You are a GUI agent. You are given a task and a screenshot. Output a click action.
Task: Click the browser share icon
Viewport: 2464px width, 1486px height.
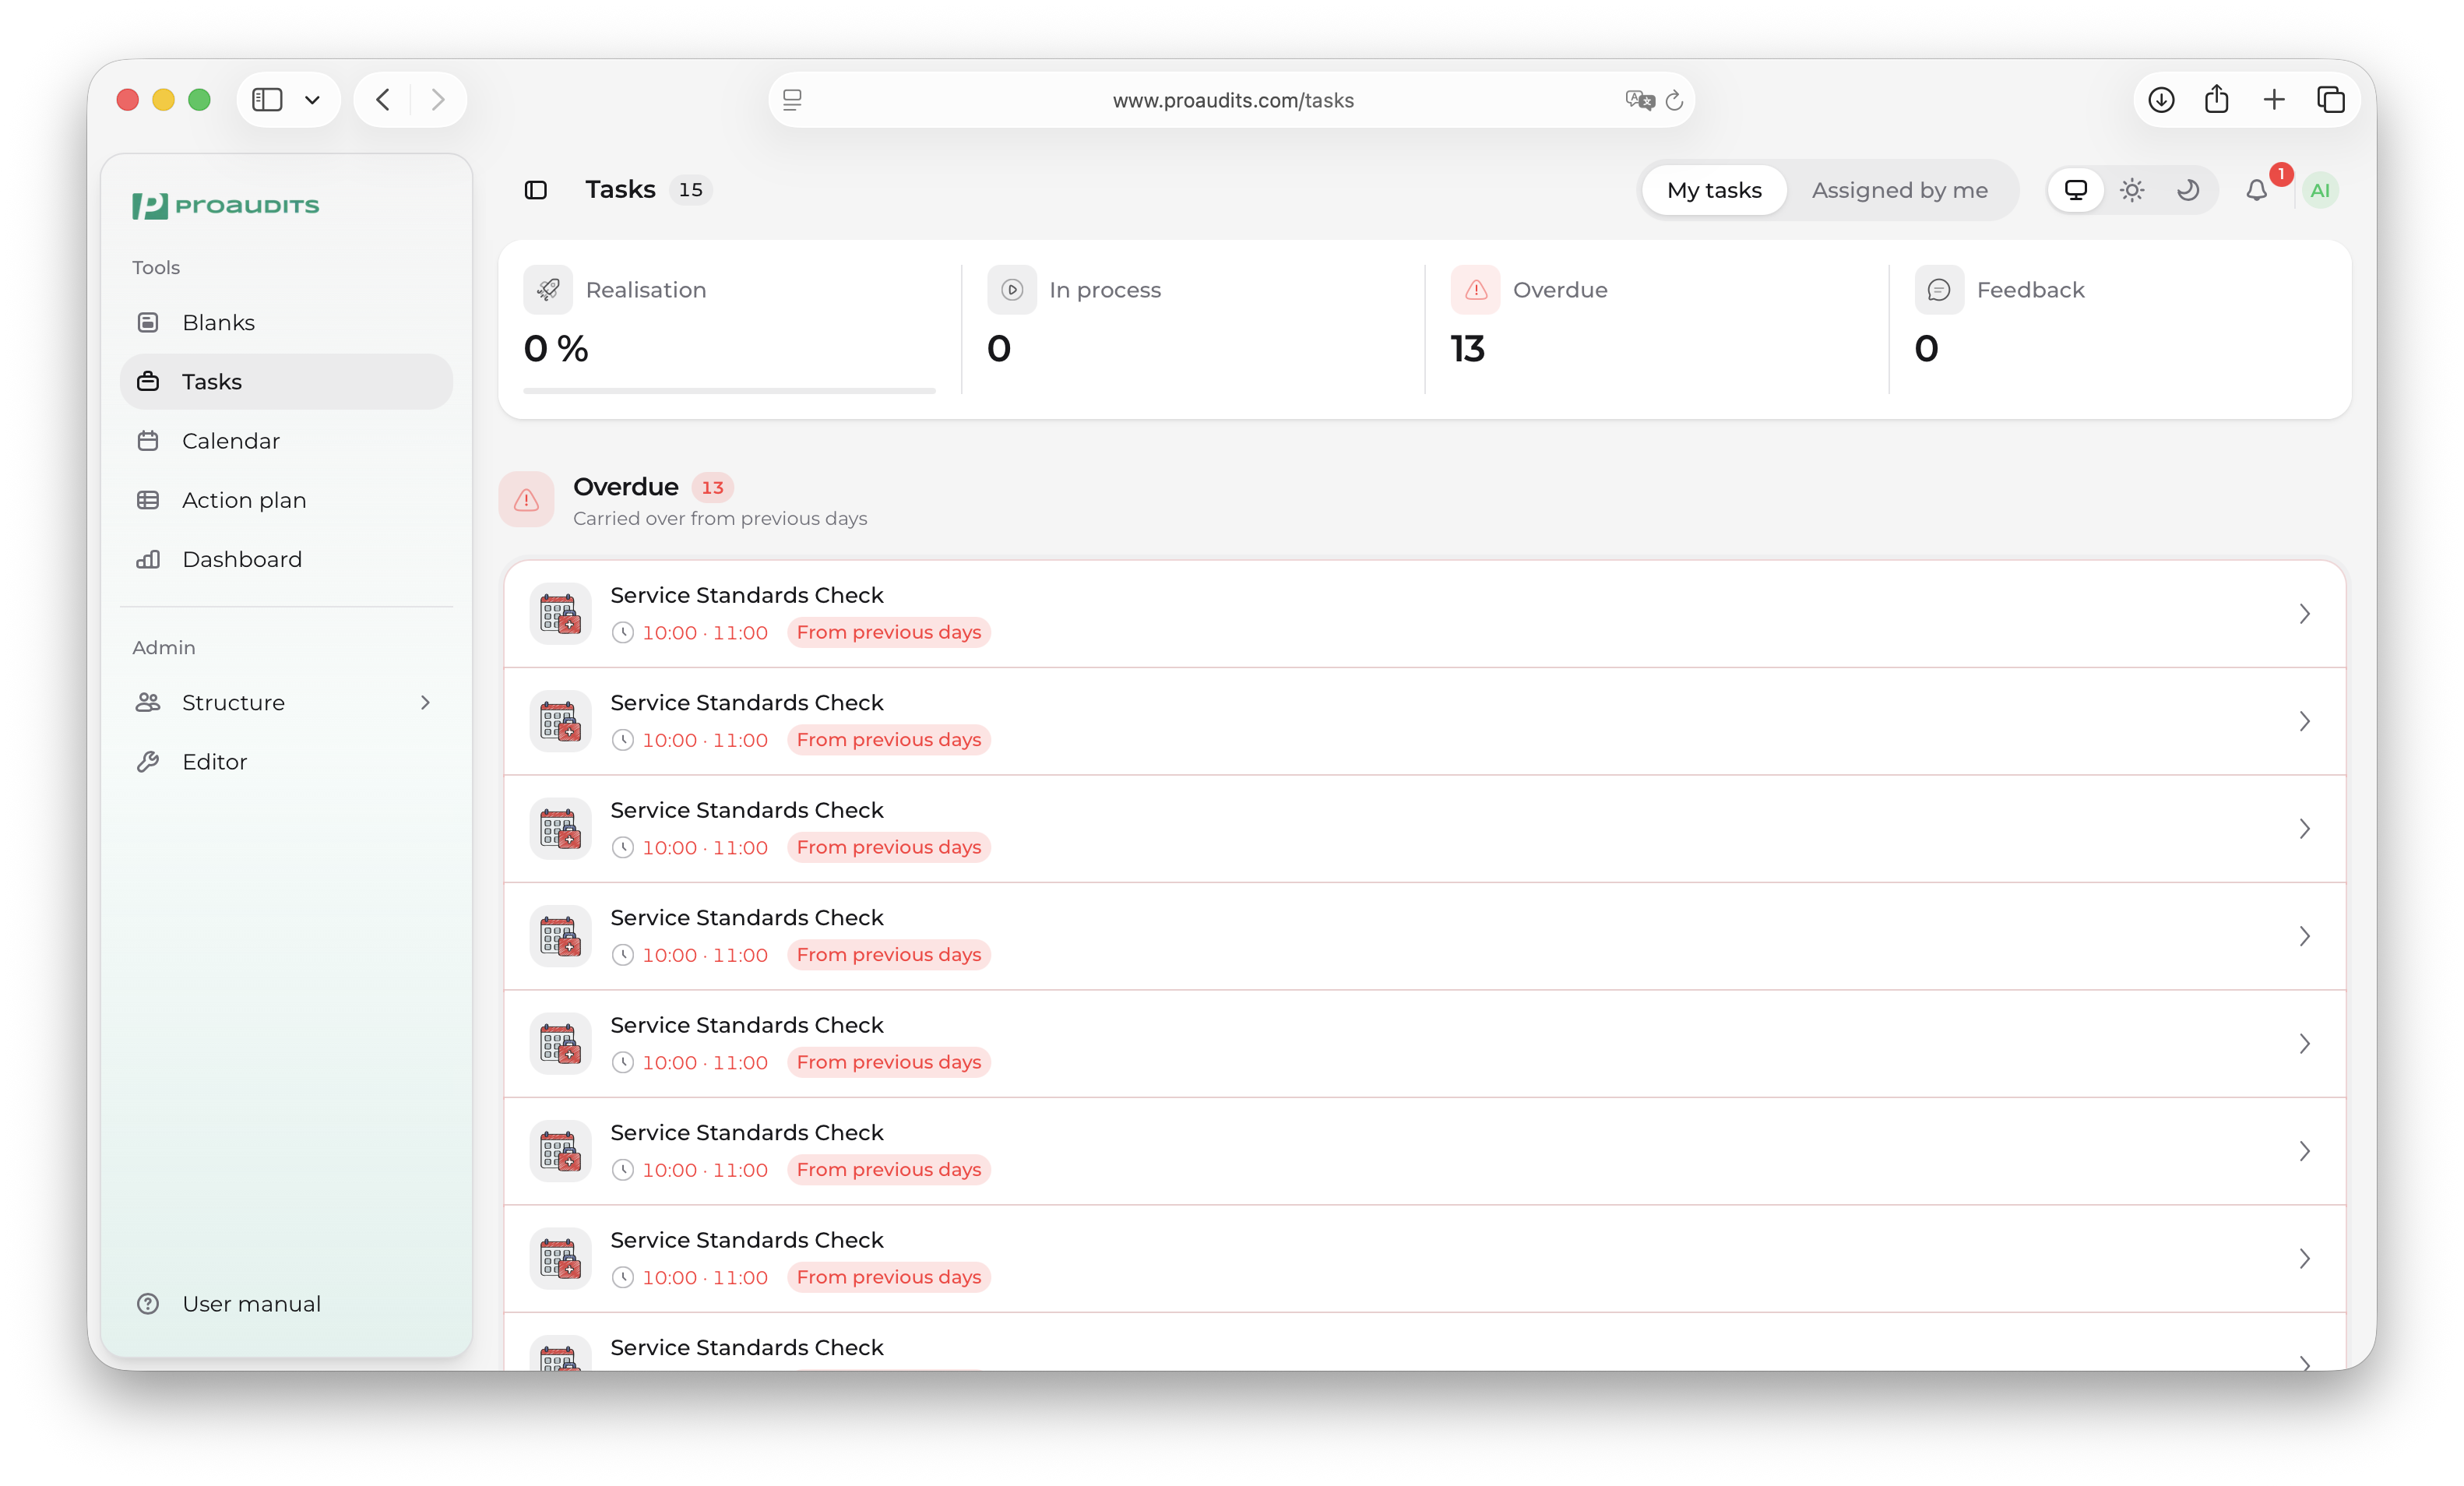[x=2217, y=99]
